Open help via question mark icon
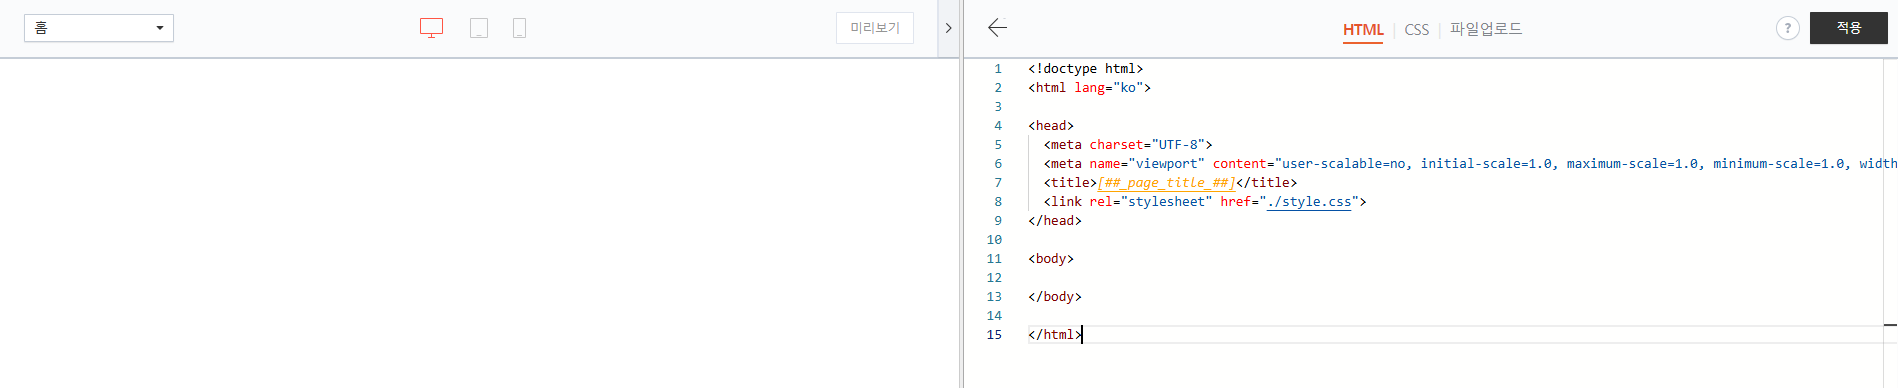 [1787, 28]
